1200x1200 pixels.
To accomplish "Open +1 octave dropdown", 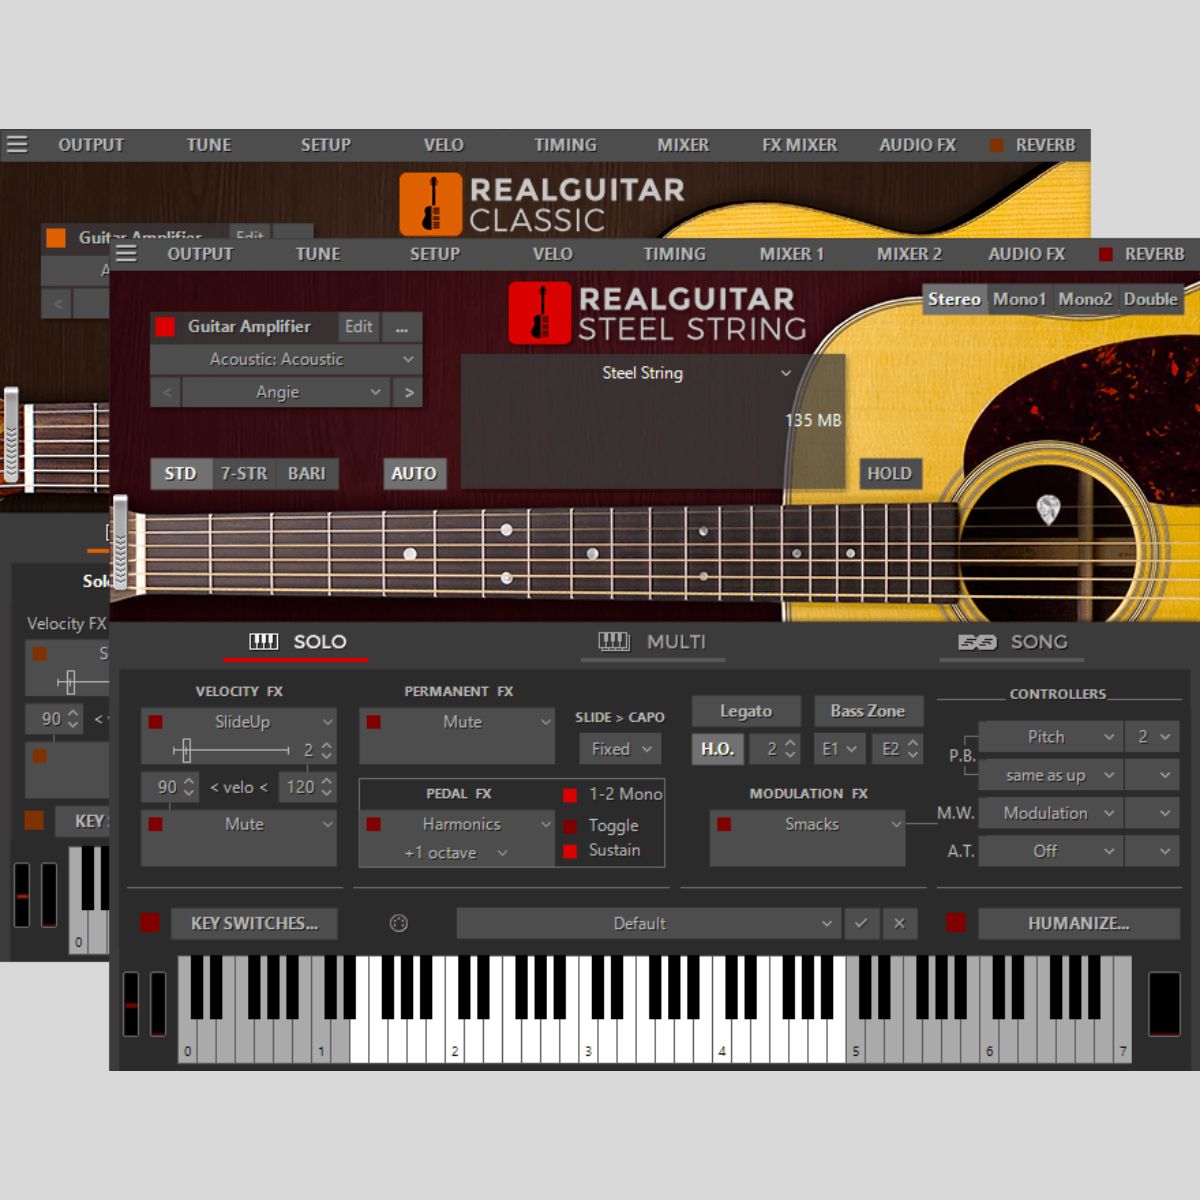I will 456,853.
